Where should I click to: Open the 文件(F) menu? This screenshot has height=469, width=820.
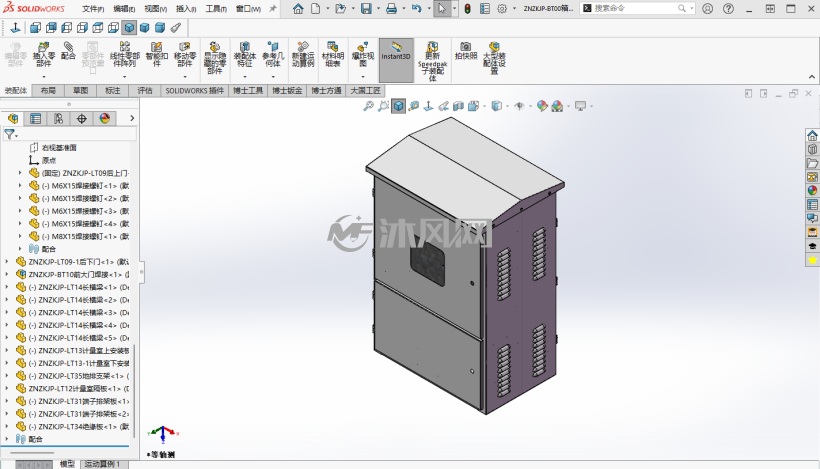(x=93, y=9)
